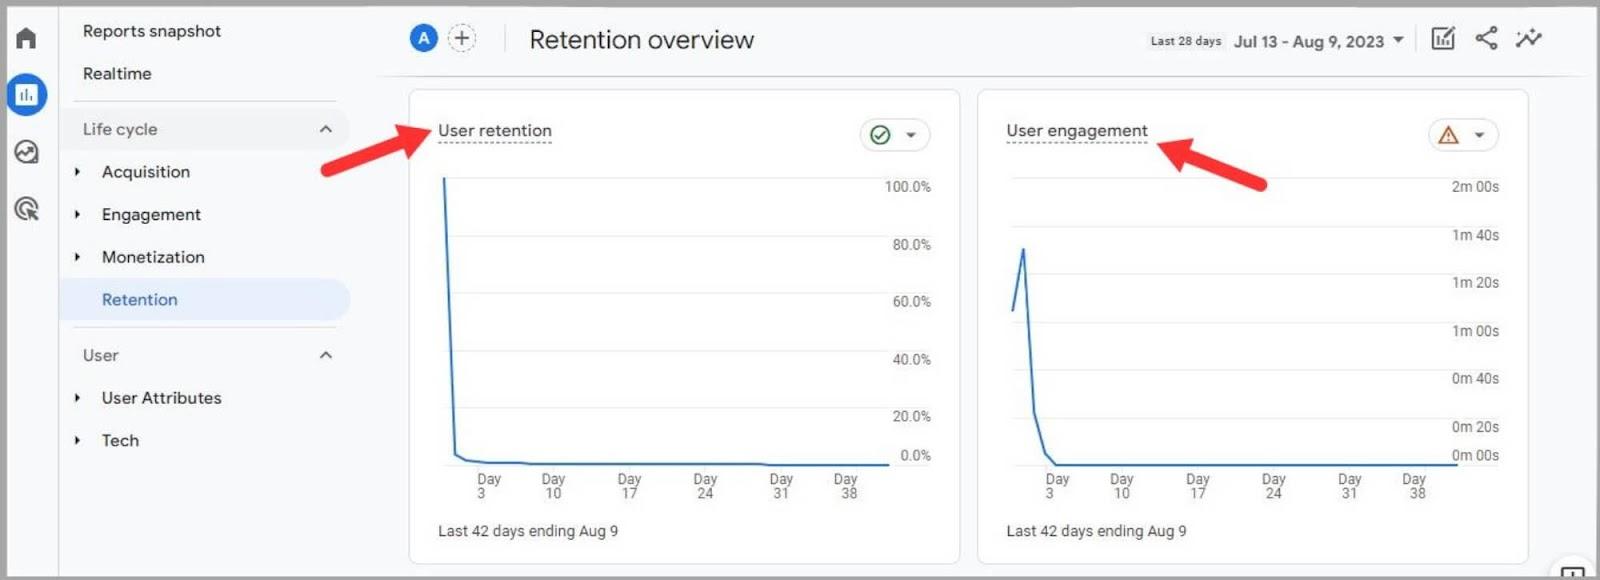Add a new comparison with the plus button
Image resolution: width=1600 pixels, height=580 pixels.
tap(461, 36)
